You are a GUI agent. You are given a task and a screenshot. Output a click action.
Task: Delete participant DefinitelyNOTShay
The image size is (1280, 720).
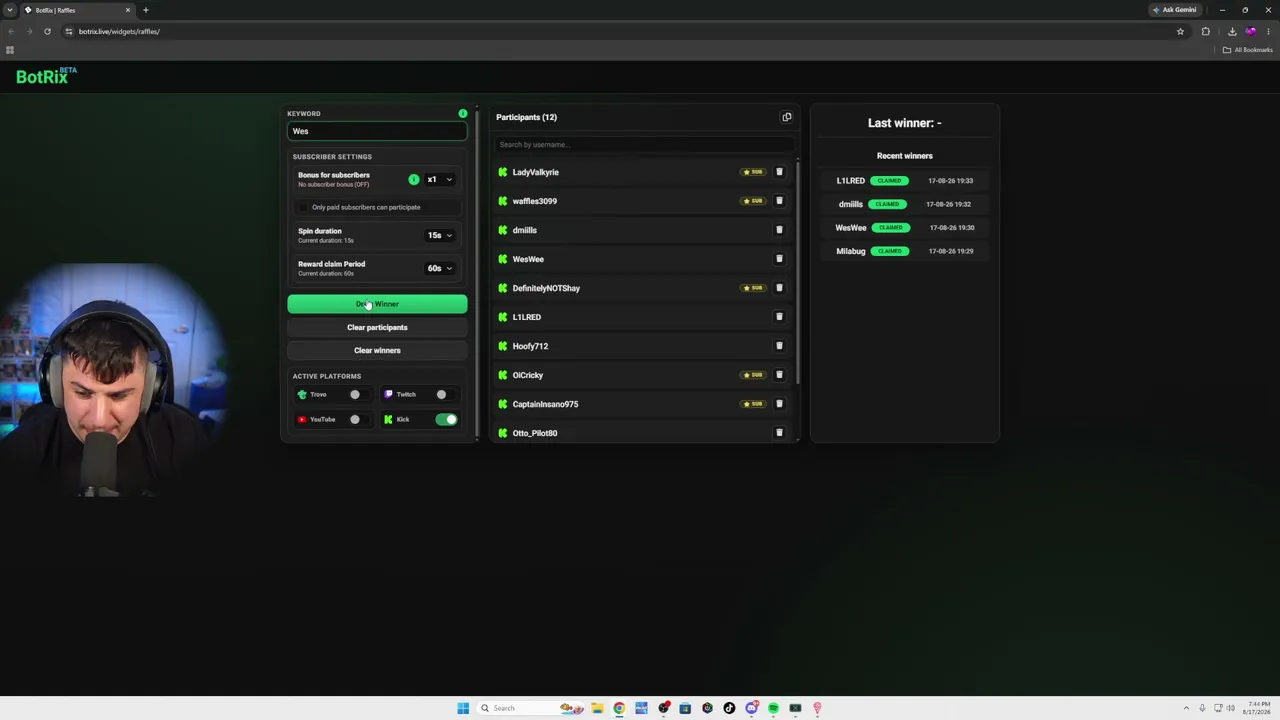point(779,288)
